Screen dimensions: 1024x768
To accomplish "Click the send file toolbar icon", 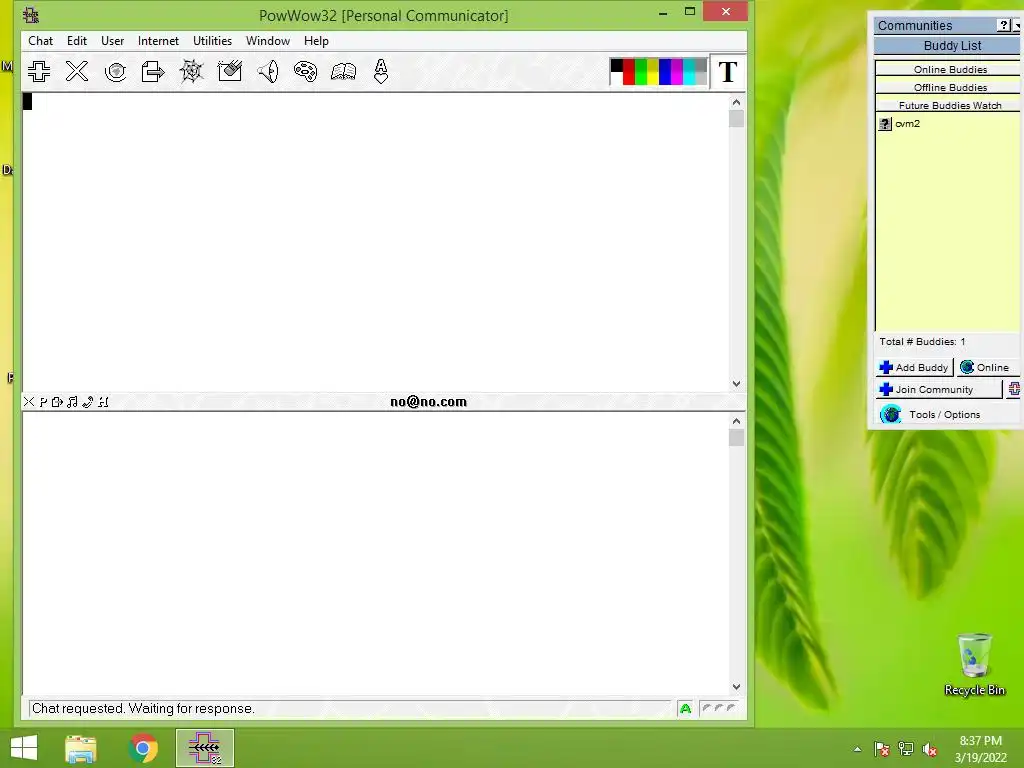I will (153, 71).
